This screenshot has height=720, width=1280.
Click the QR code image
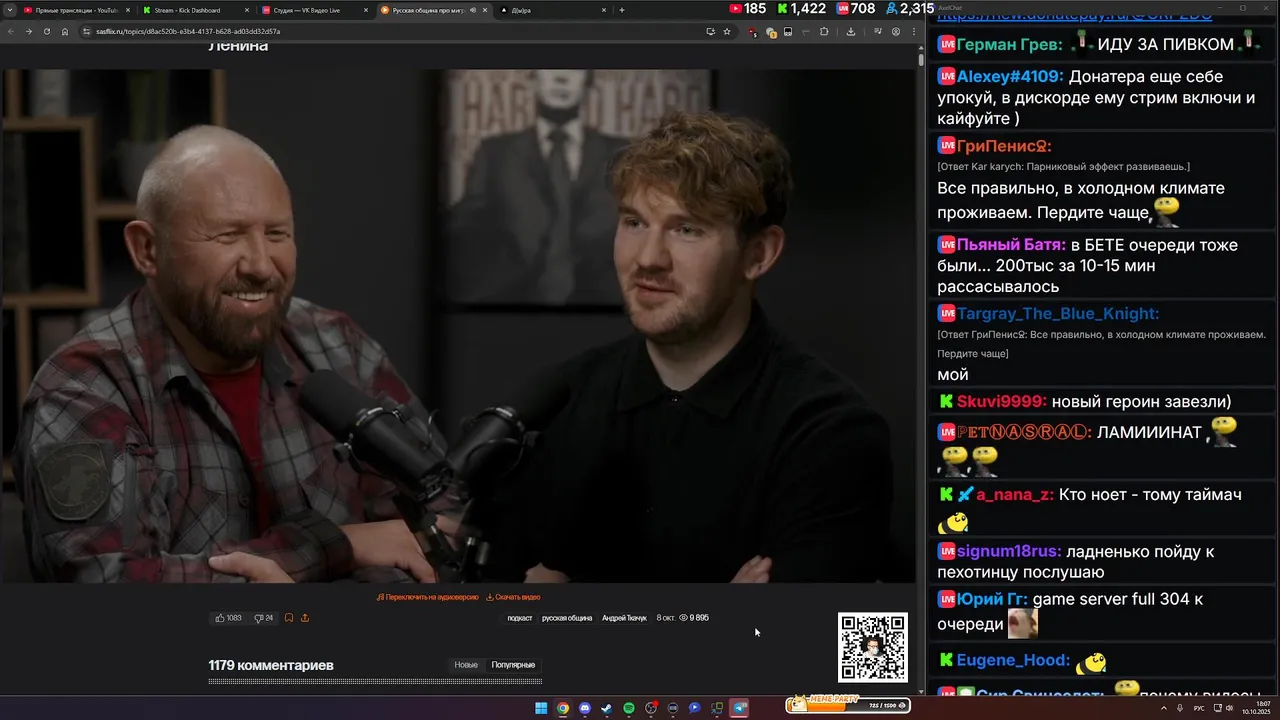tap(873, 648)
